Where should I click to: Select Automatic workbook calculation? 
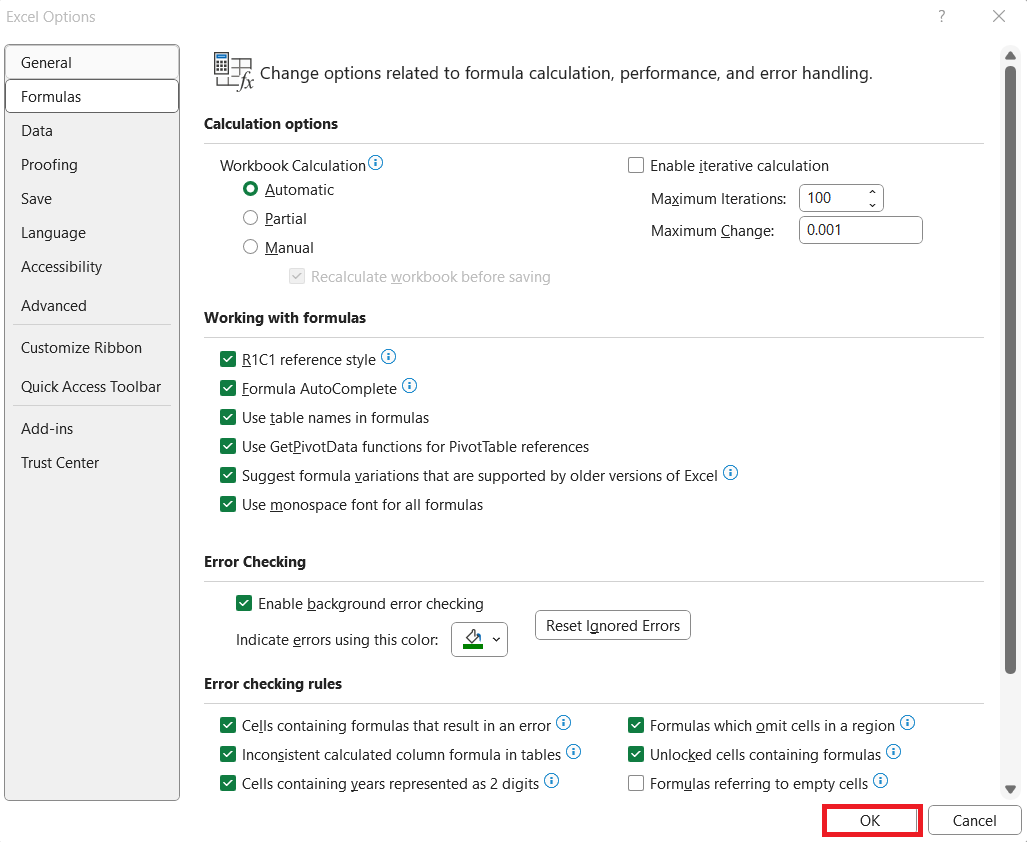click(x=250, y=189)
